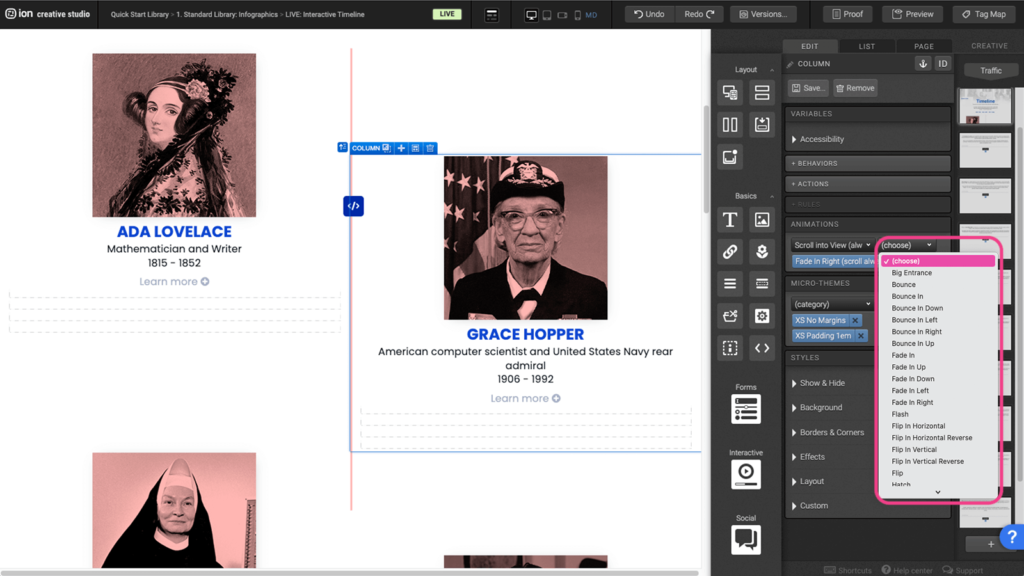Click the plus icon on the canvas column toolbar
This screenshot has width=1024, height=576.
[x=401, y=148]
